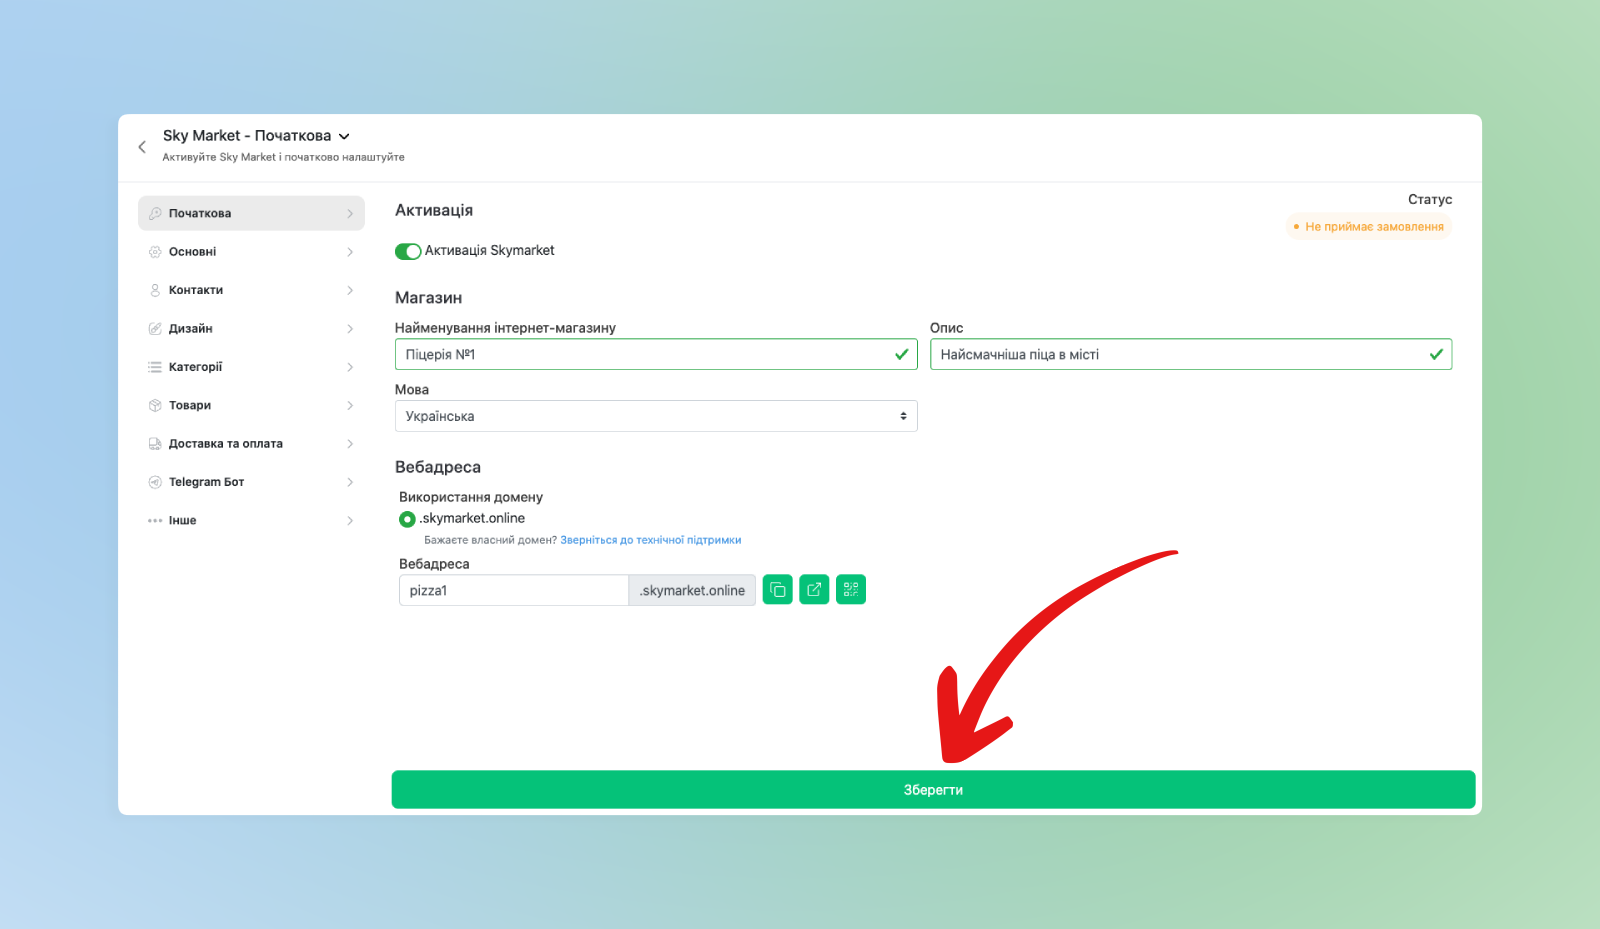Follow the Зверніться до технічної підтримки link
Screen dimensions: 1600x929
click(650, 540)
